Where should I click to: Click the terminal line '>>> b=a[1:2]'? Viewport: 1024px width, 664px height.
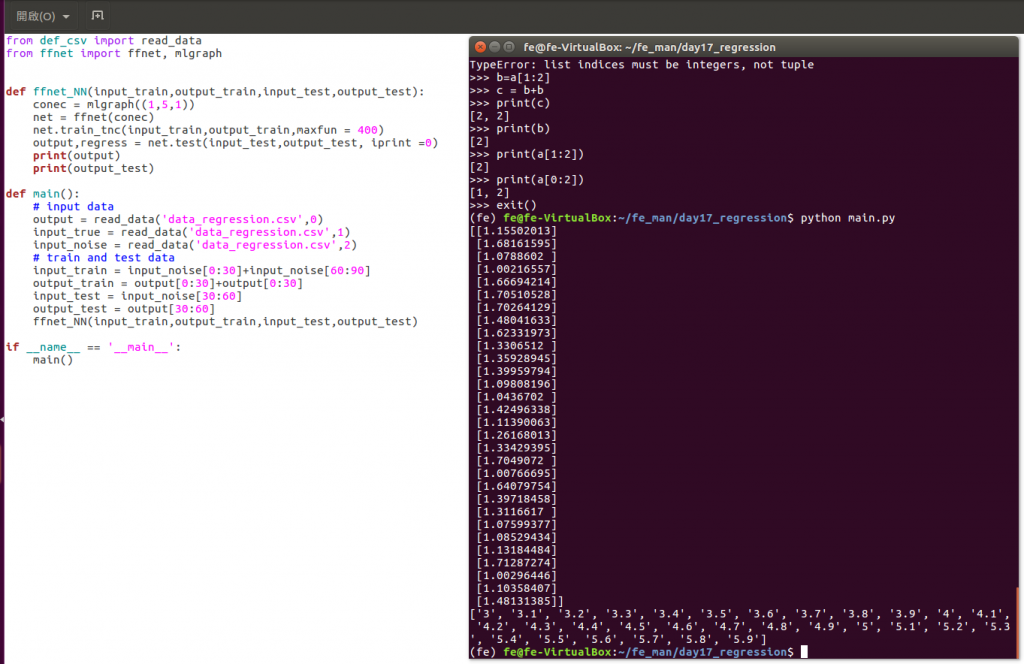pos(510,78)
